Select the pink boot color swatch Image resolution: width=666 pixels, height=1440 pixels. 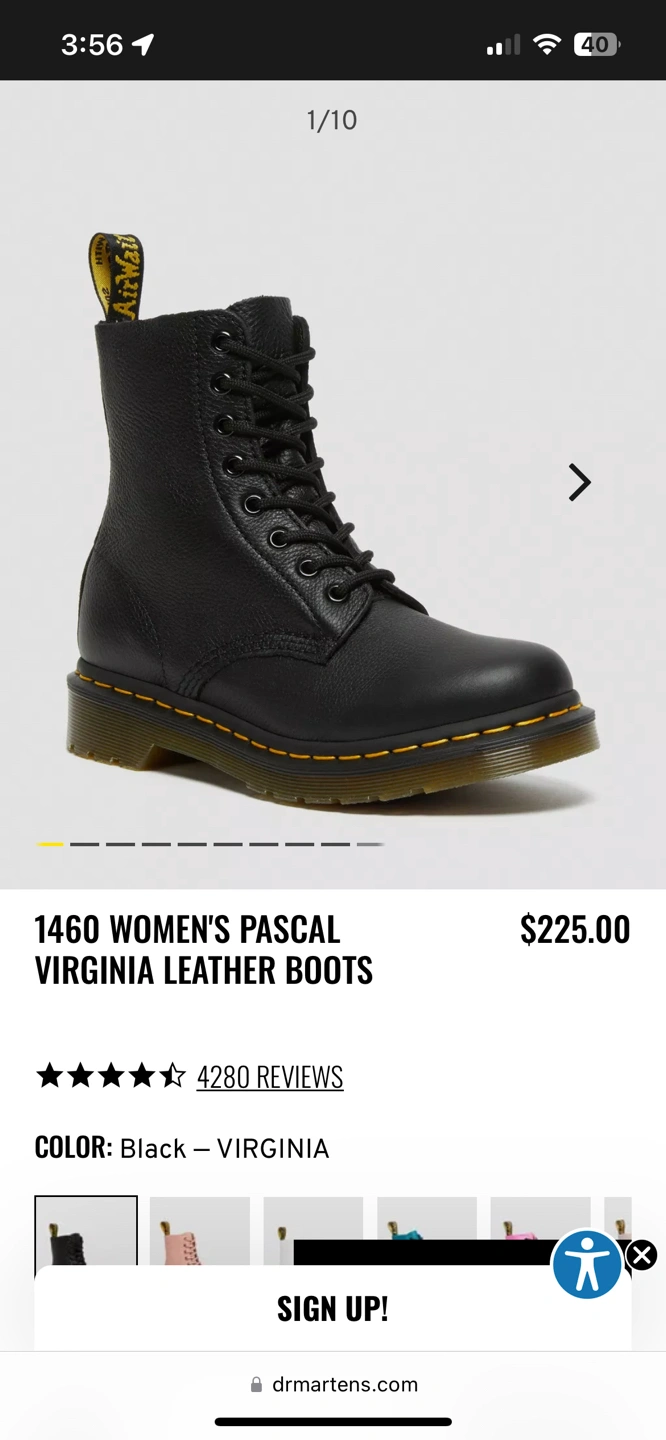coord(199,1231)
